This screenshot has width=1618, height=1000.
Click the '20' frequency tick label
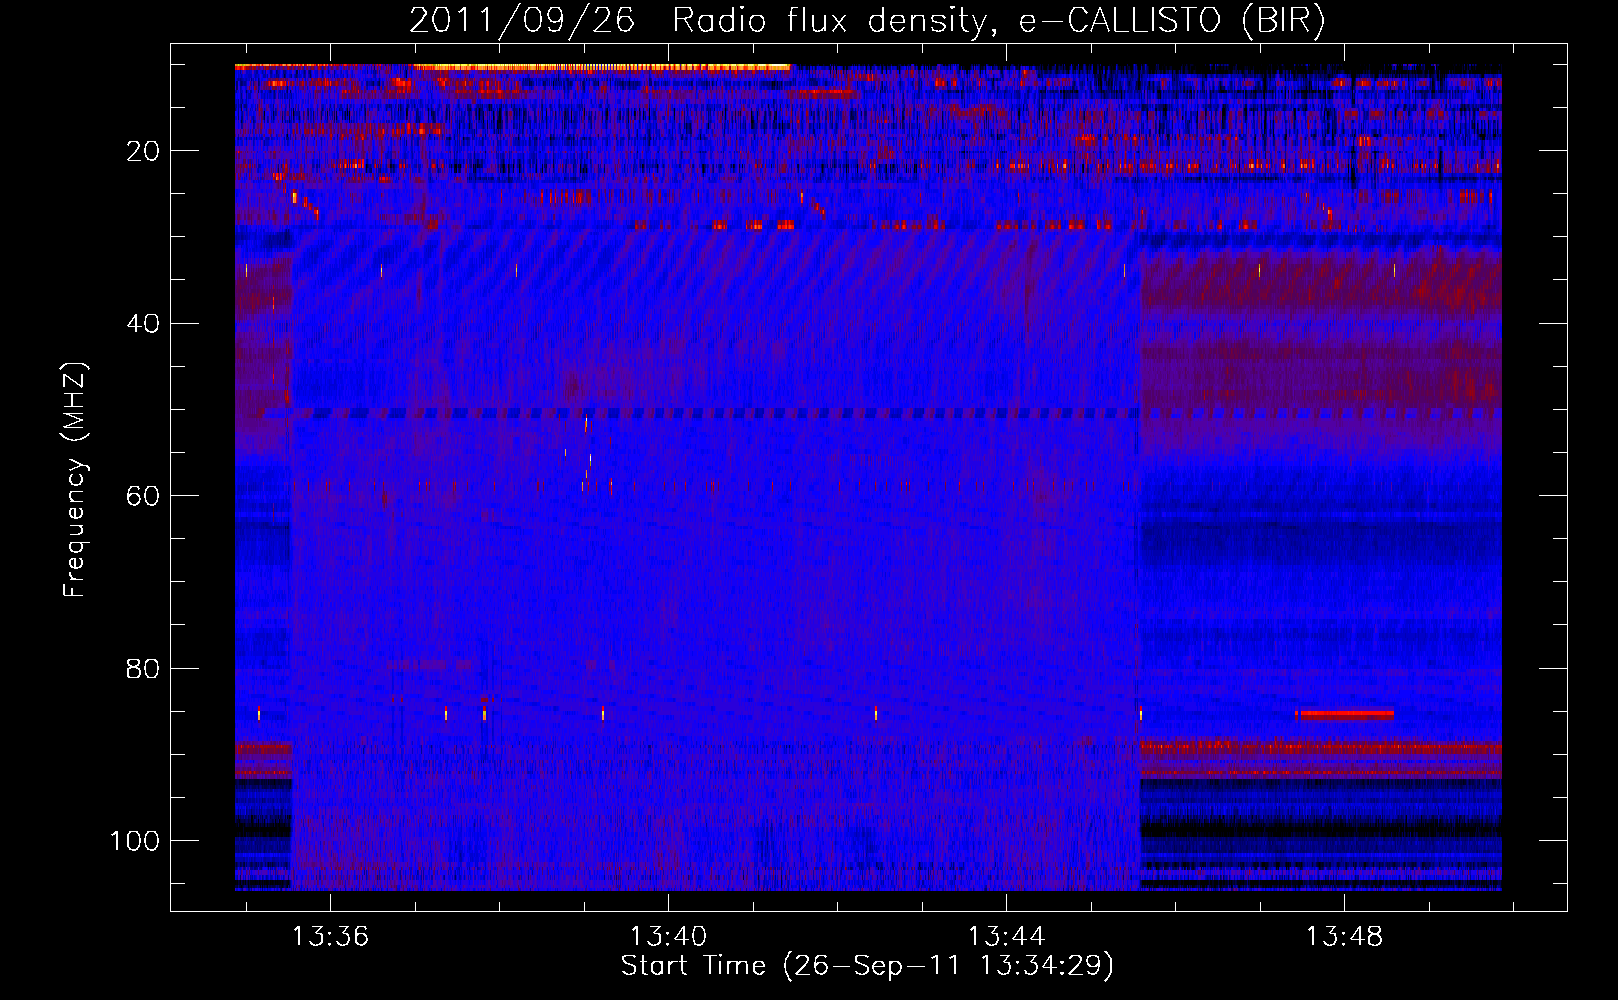(x=144, y=151)
